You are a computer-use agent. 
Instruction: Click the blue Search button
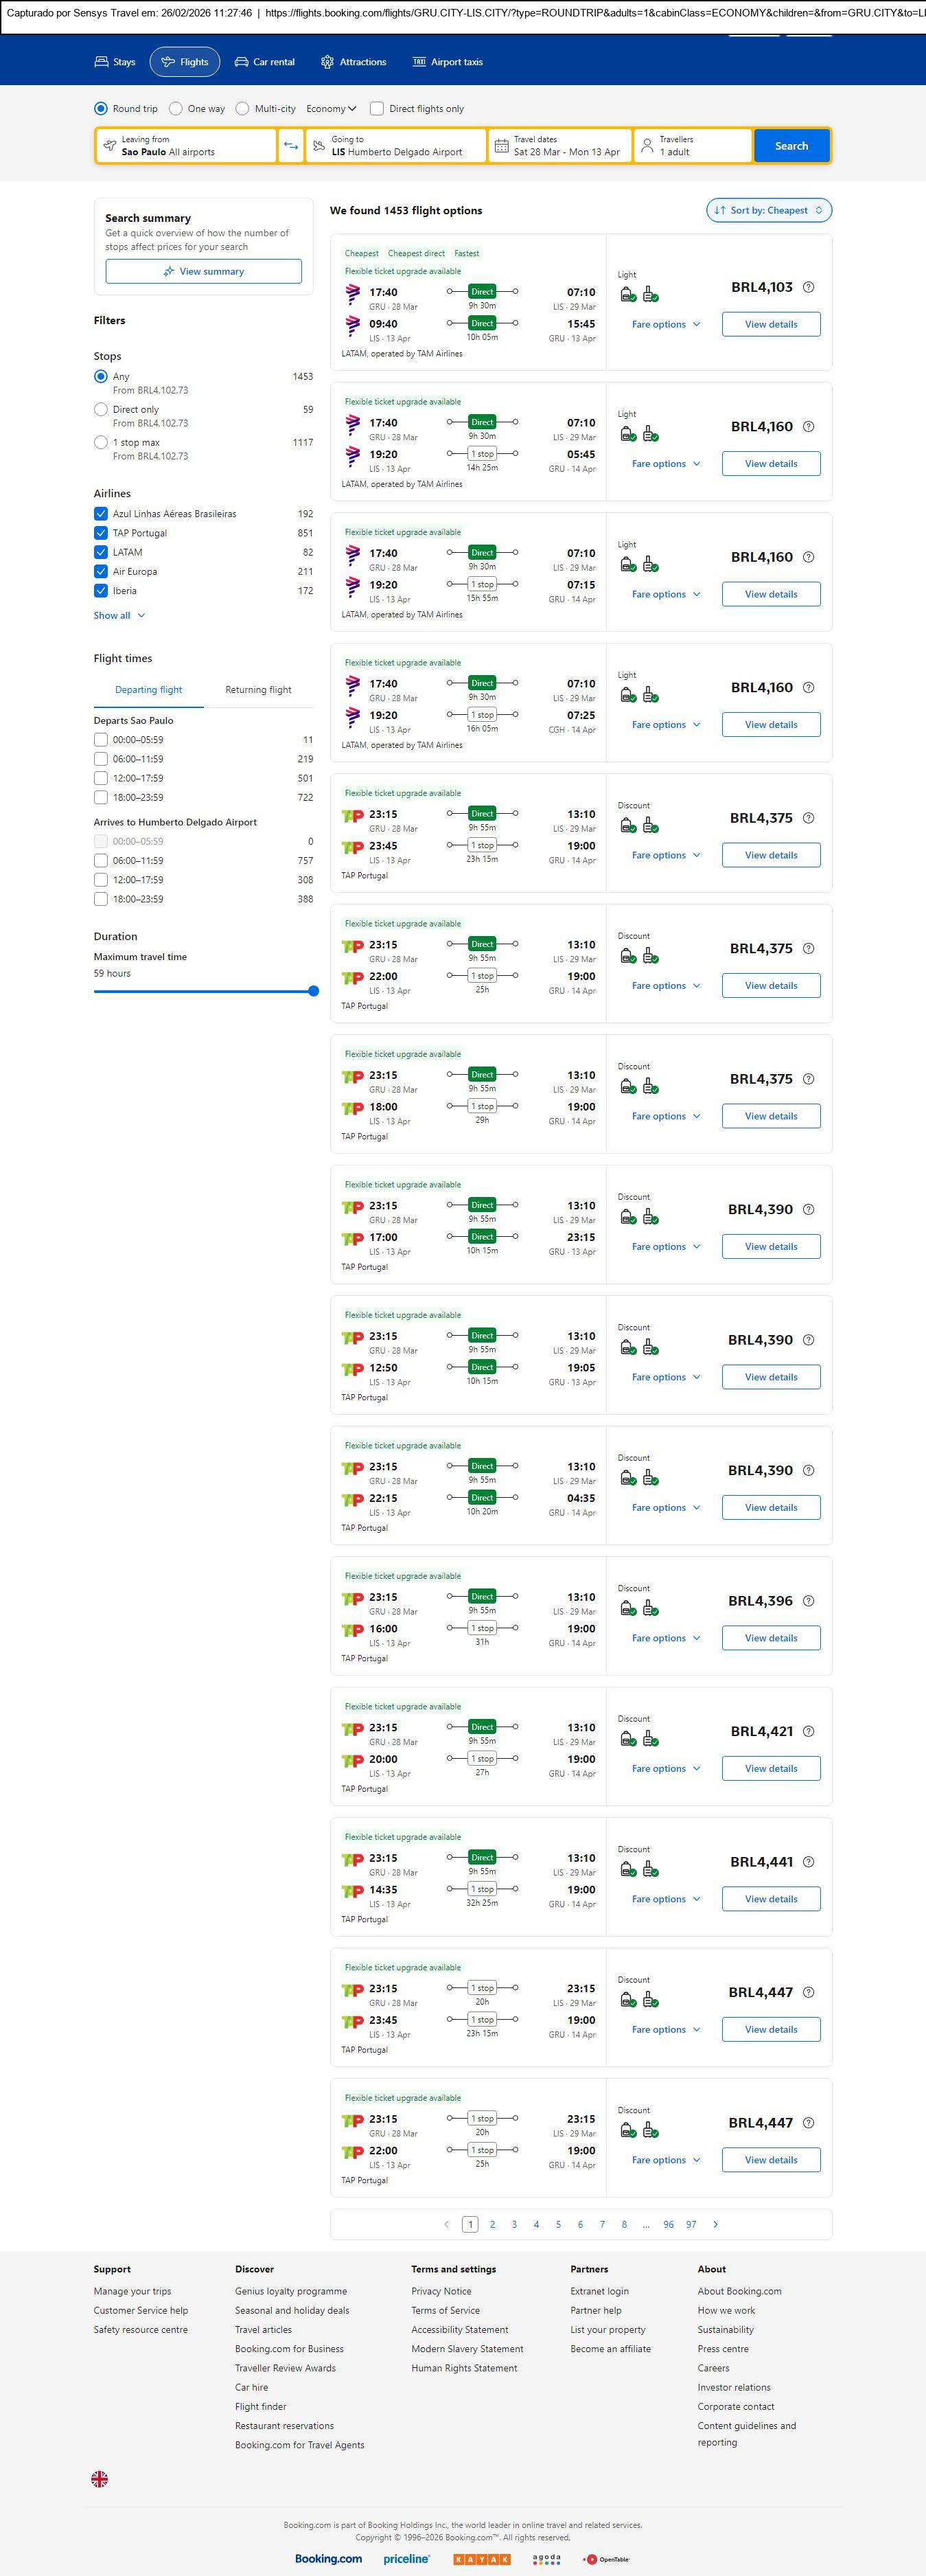tap(791, 146)
